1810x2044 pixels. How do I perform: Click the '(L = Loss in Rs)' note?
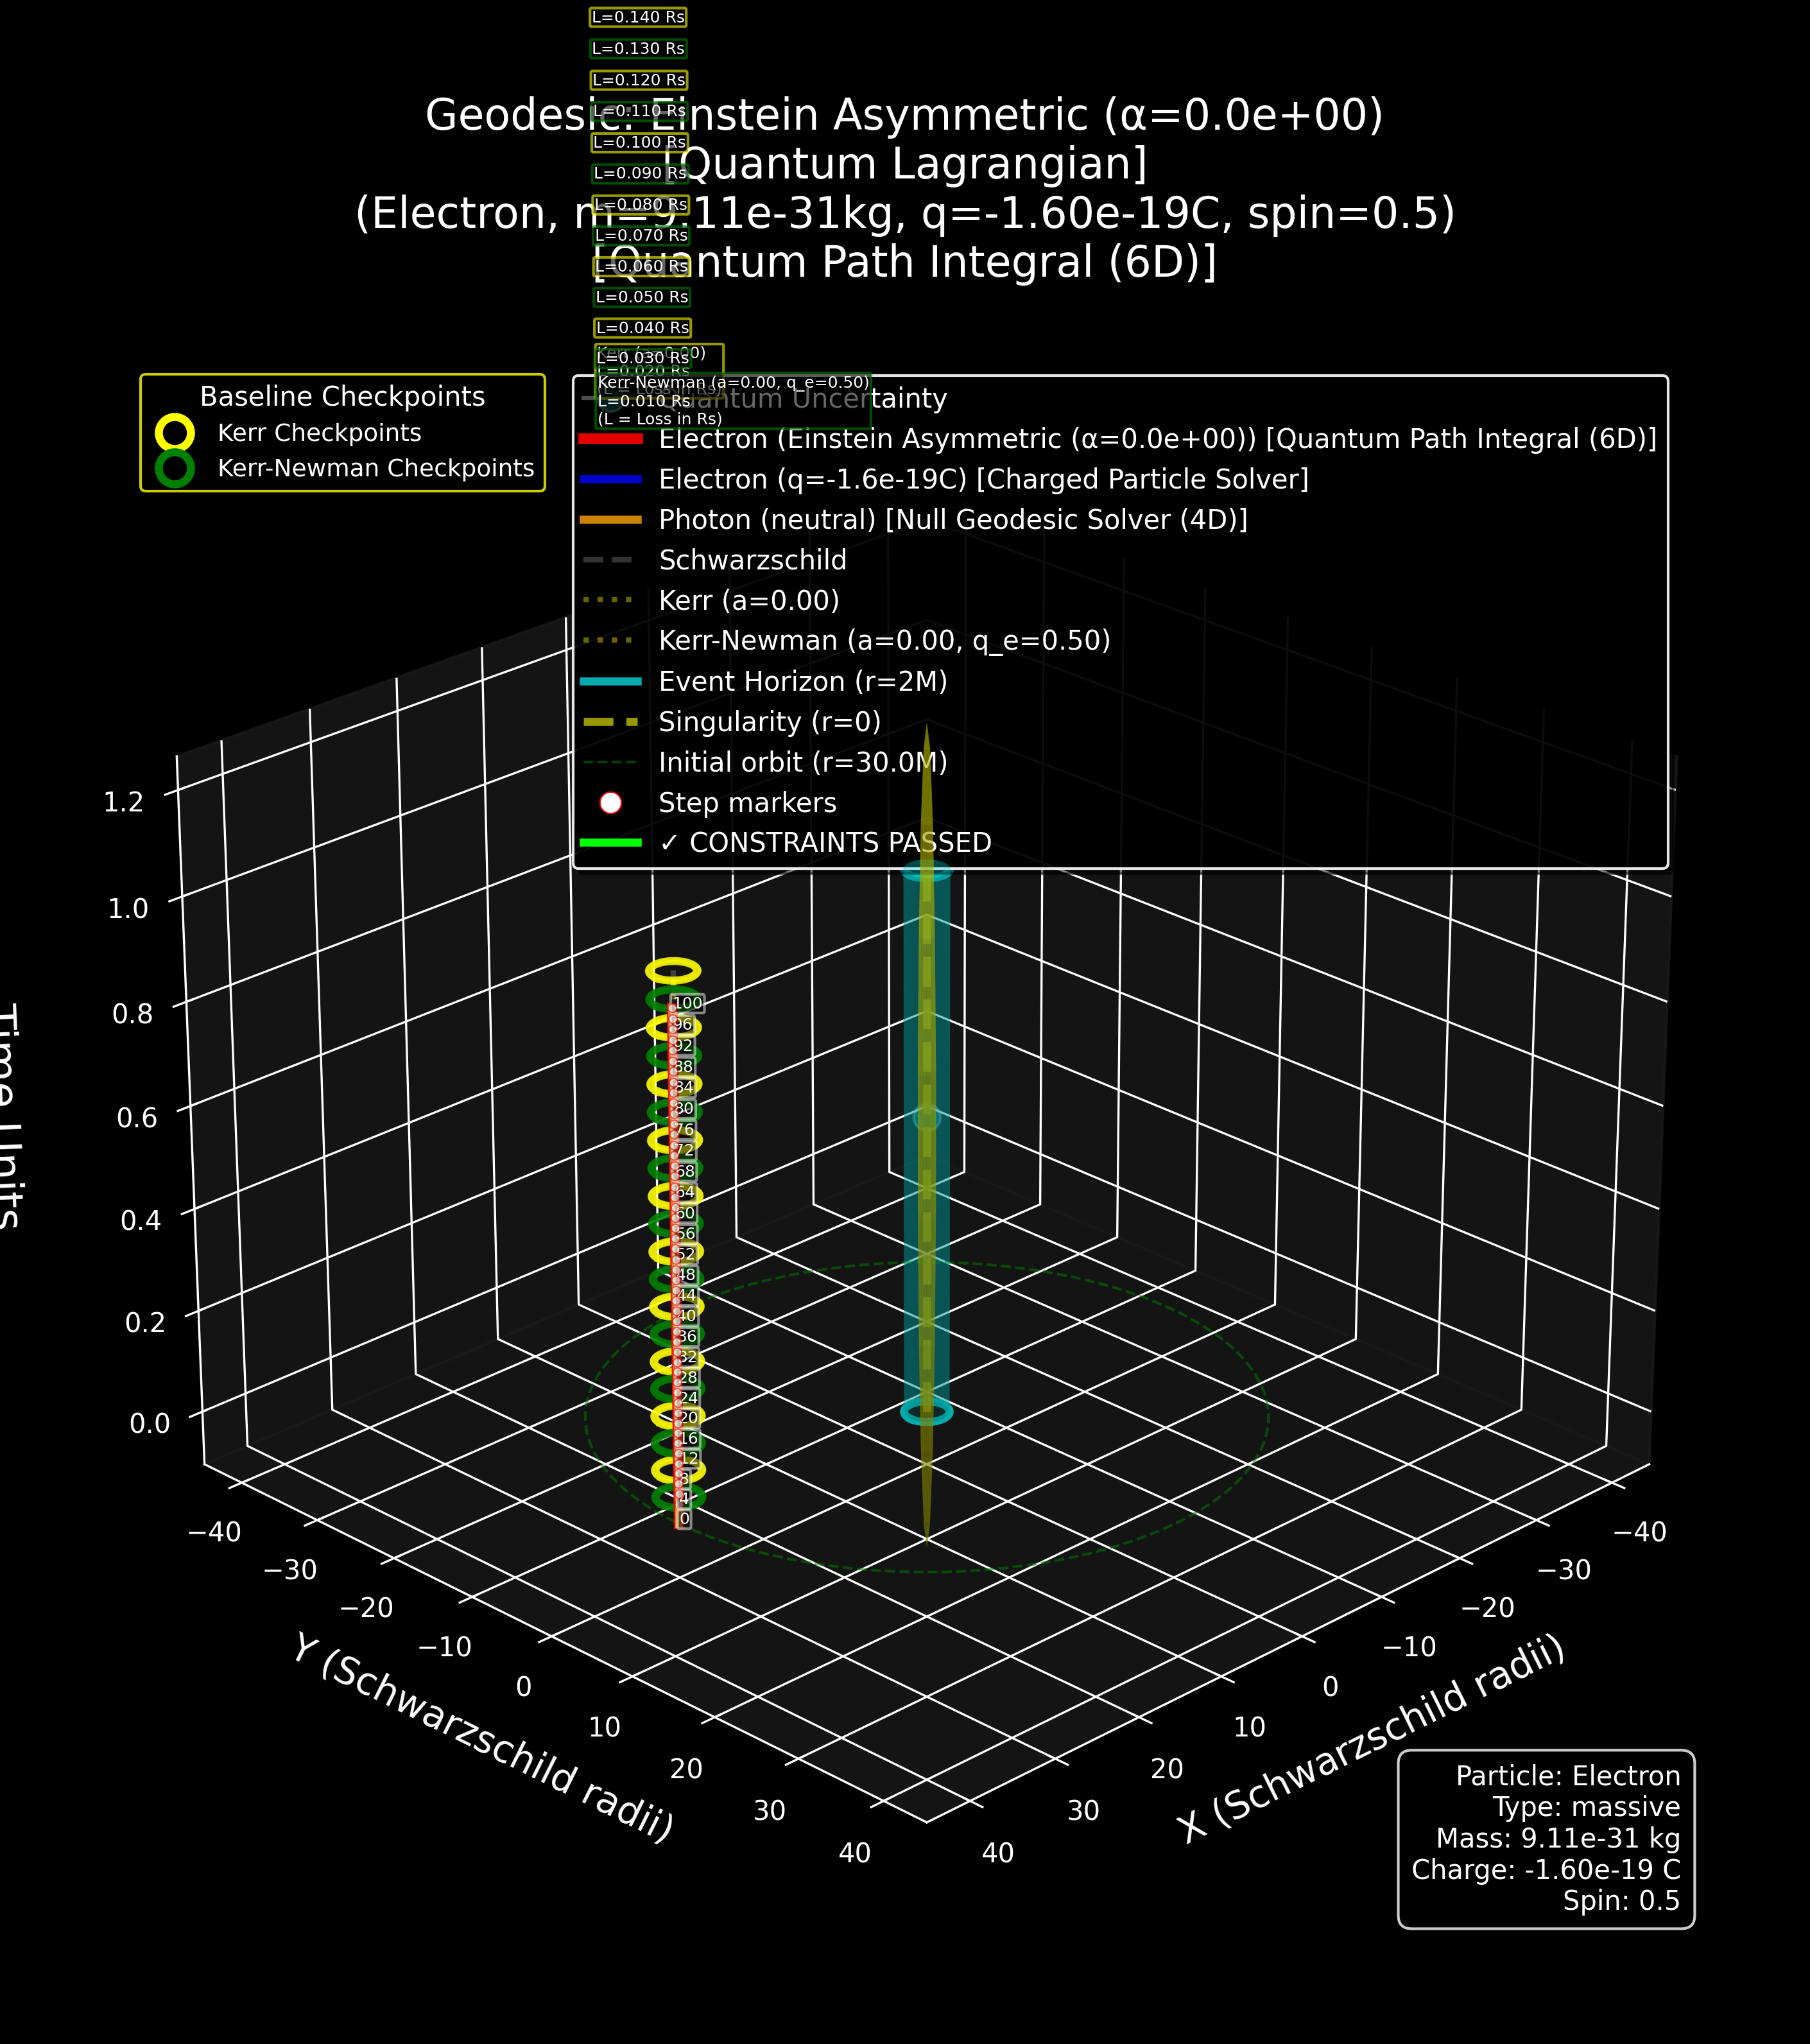[660, 419]
